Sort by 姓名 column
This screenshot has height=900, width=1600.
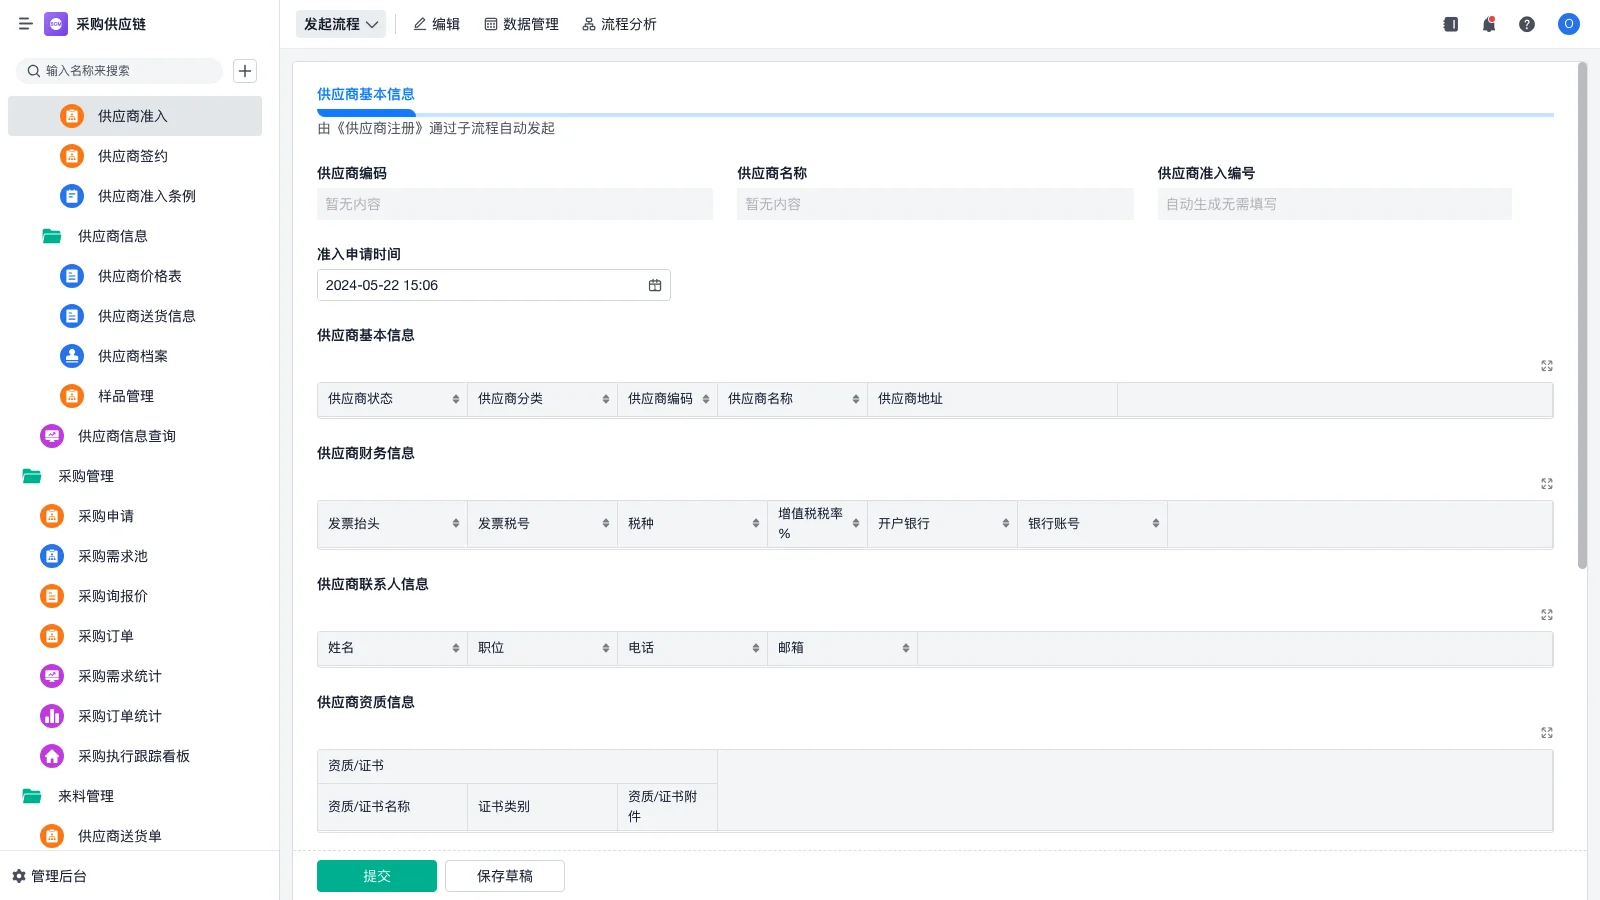[x=456, y=648]
